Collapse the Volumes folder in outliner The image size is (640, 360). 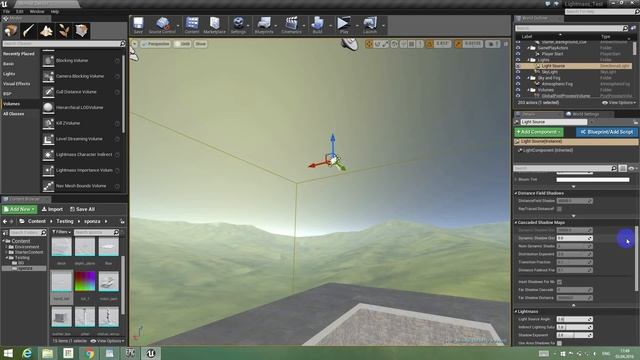pyautogui.click(x=529, y=90)
